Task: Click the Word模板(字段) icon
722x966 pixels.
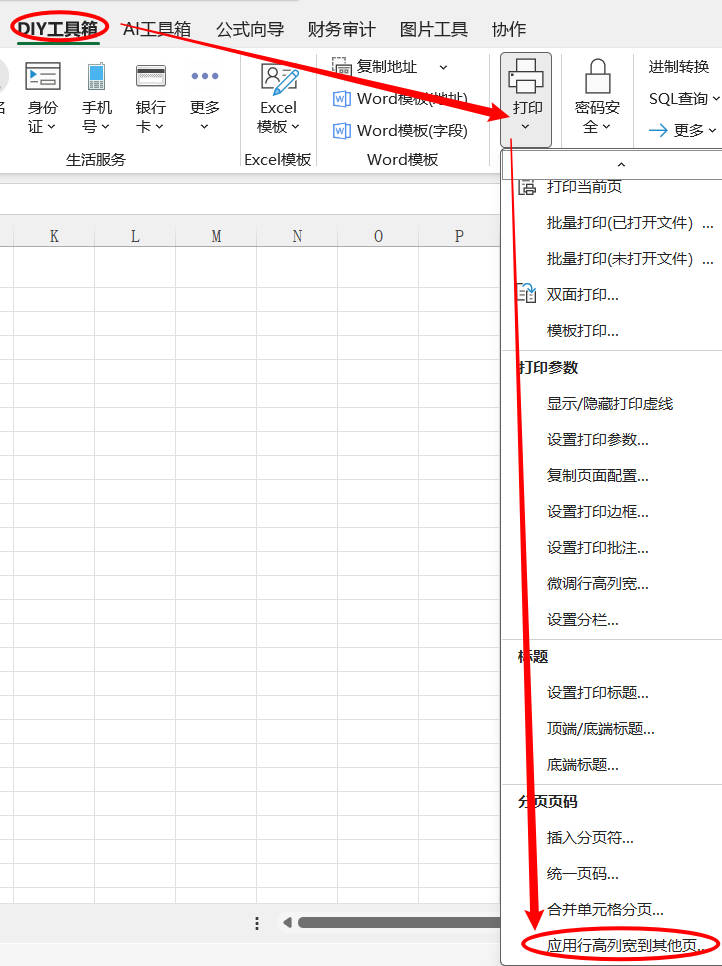Action: click(x=341, y=131)
